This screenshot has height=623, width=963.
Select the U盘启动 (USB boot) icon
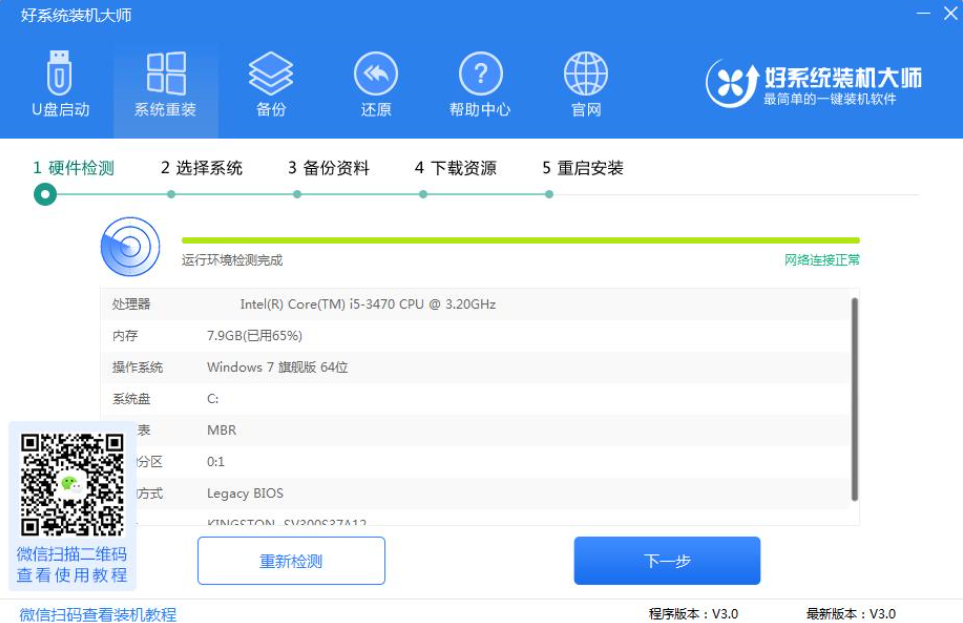click(x=60, y=80)
